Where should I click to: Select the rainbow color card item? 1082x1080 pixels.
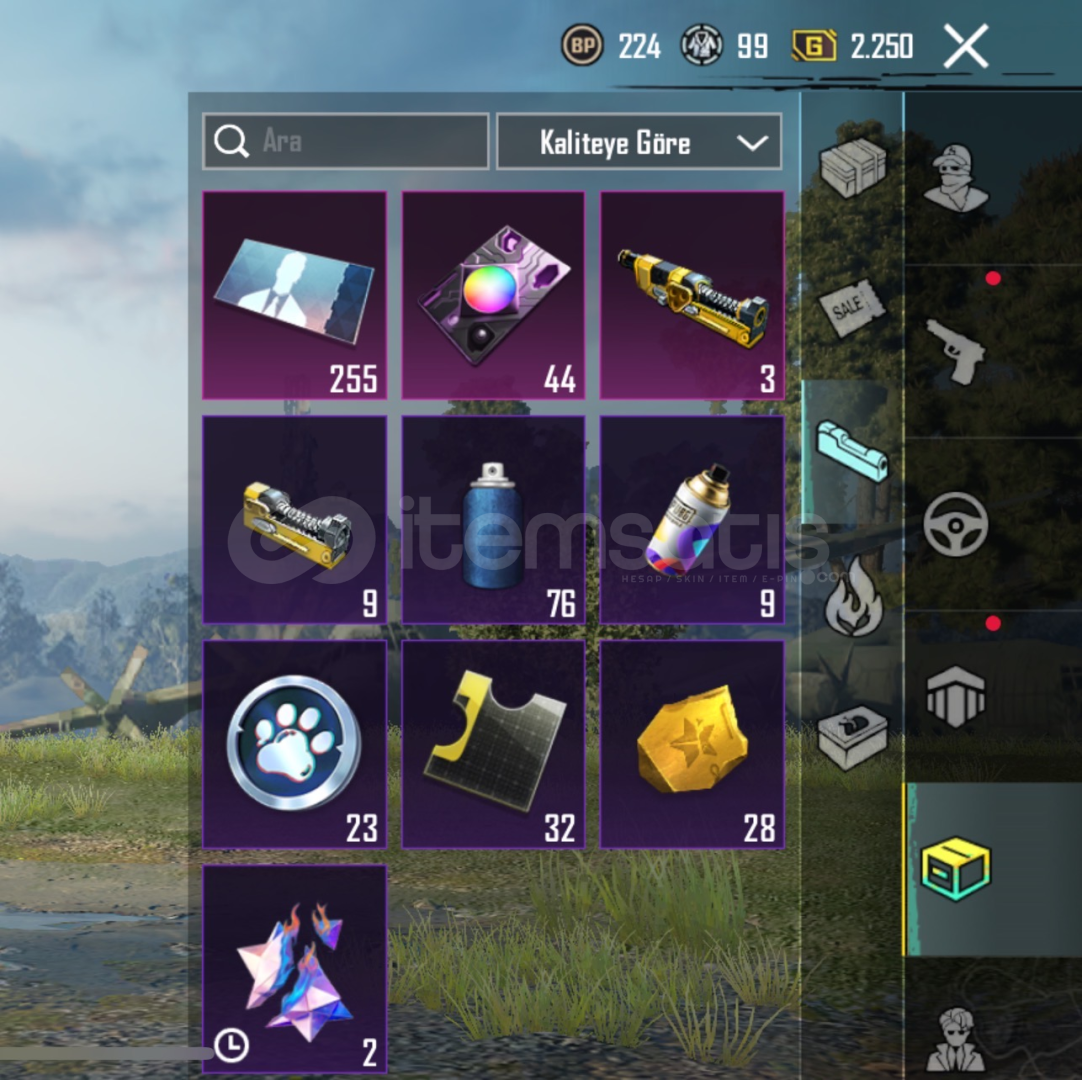pyautogui.click(x=493, y=295)
